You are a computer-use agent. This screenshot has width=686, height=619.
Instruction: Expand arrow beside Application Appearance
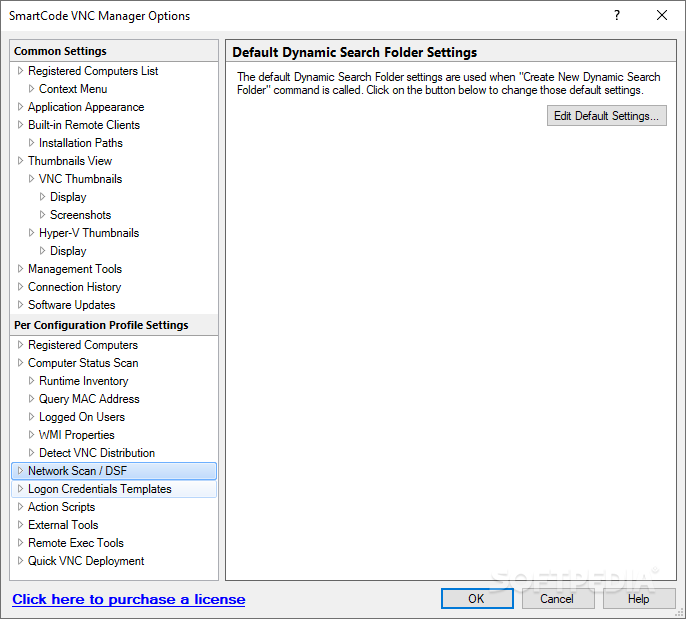coord(20,106)
